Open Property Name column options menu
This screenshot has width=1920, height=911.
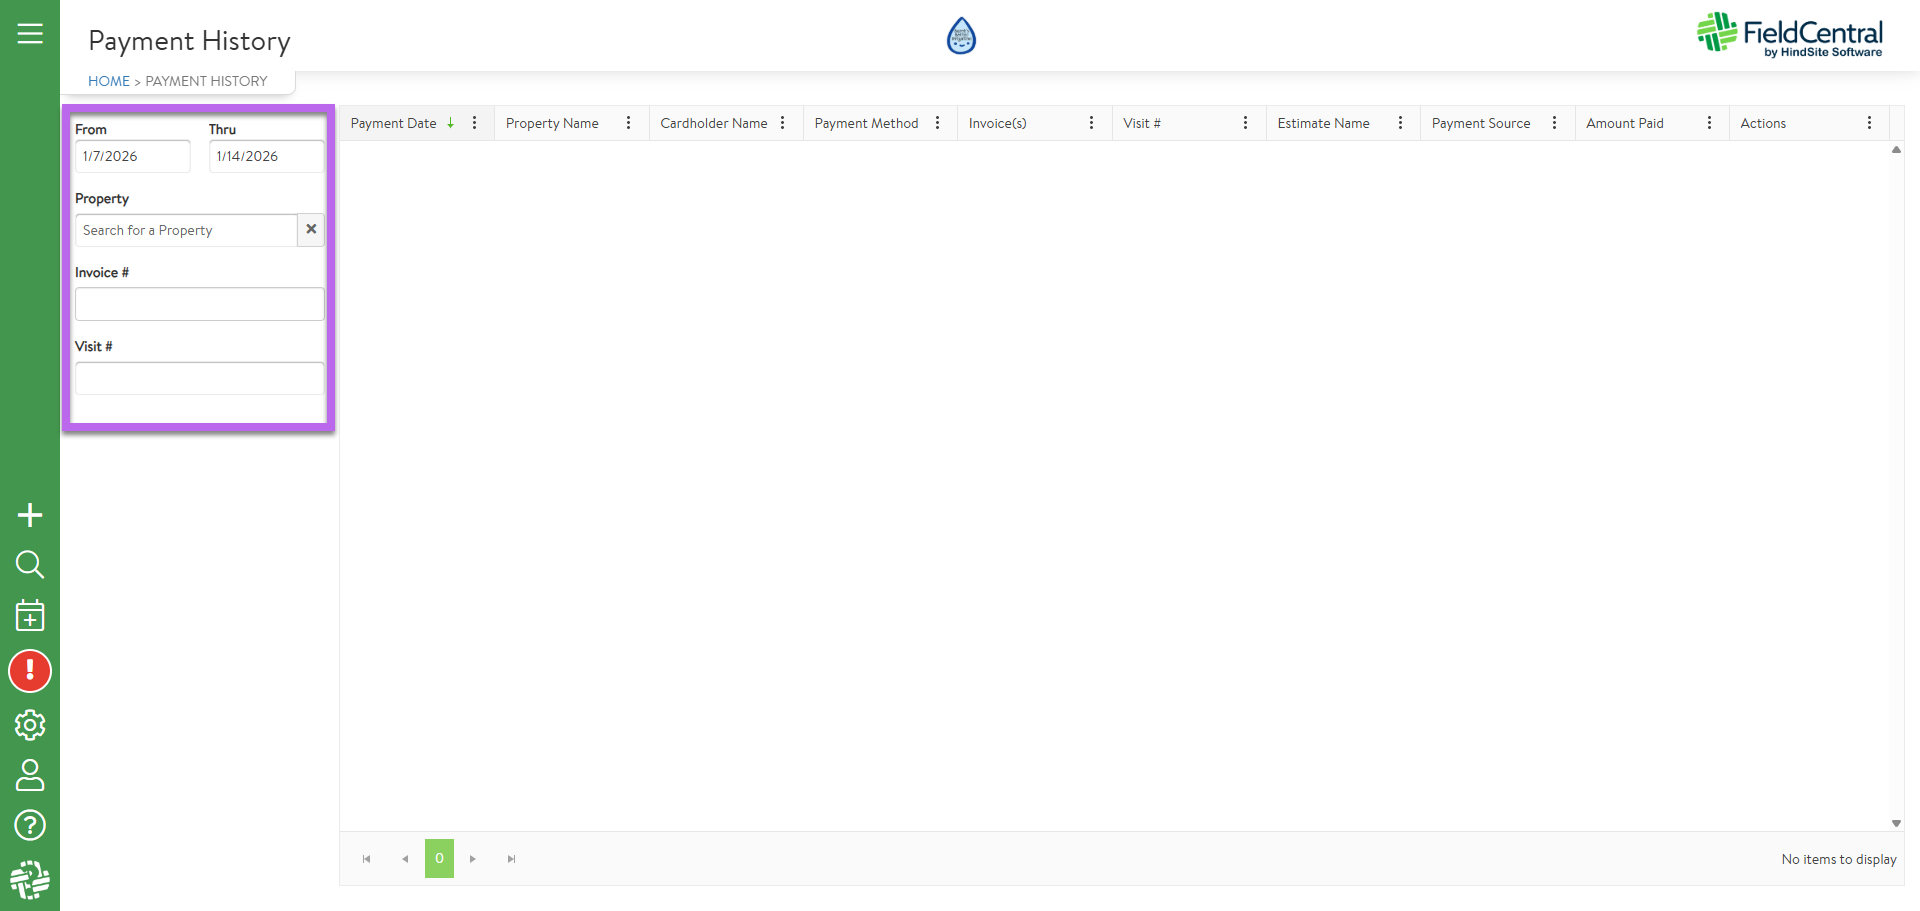[628, 123]
